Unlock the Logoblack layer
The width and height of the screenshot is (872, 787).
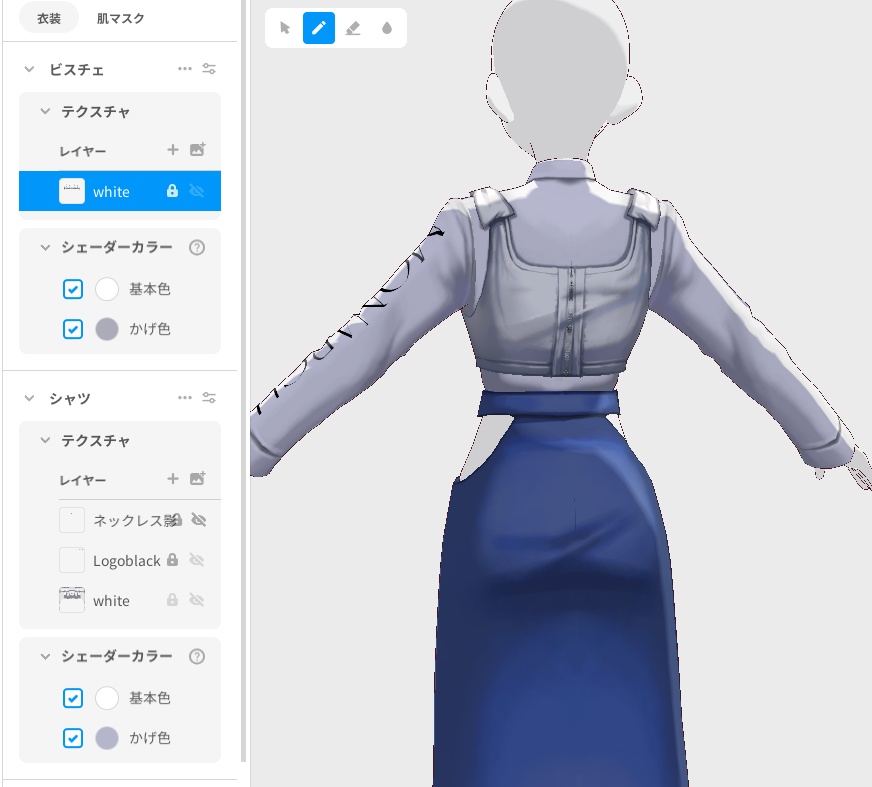coord(172,560)
